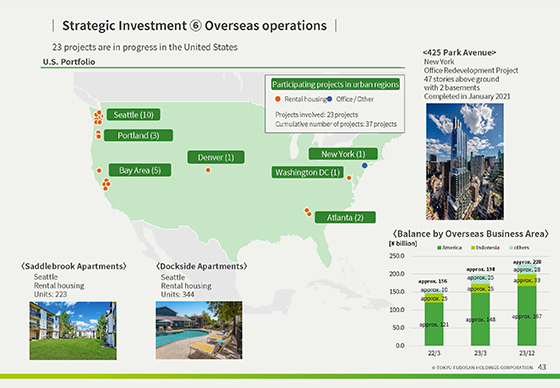The width and height of the screenshot is (560, 388).
Task: Click the <425 Park Avenue> heading
Action: (459, 53)
